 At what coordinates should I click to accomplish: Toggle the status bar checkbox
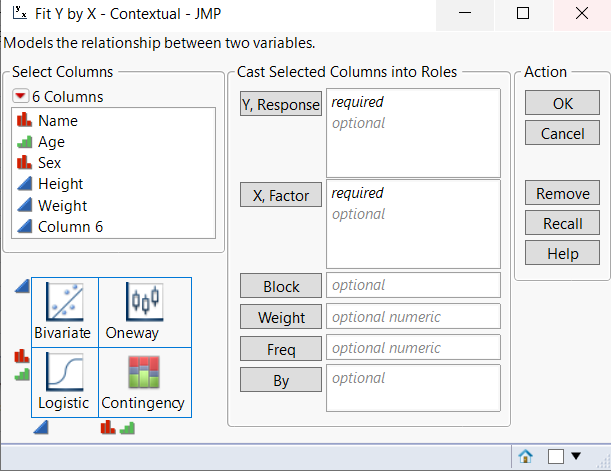(x=556, y=456)
